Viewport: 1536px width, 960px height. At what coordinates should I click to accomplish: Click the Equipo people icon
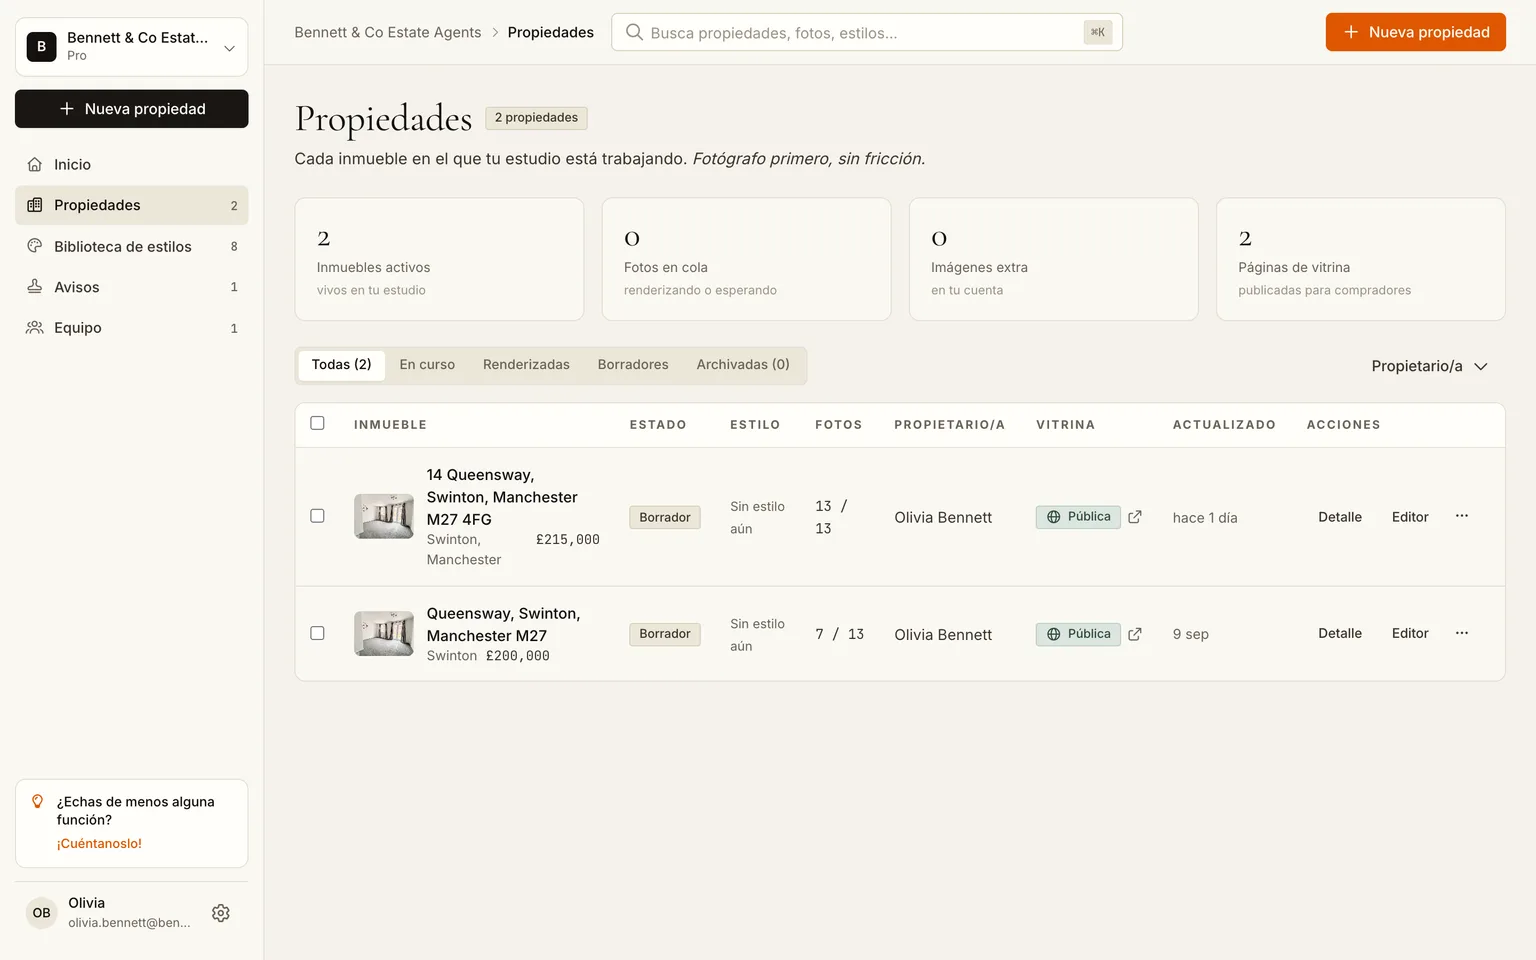(35, 328)
